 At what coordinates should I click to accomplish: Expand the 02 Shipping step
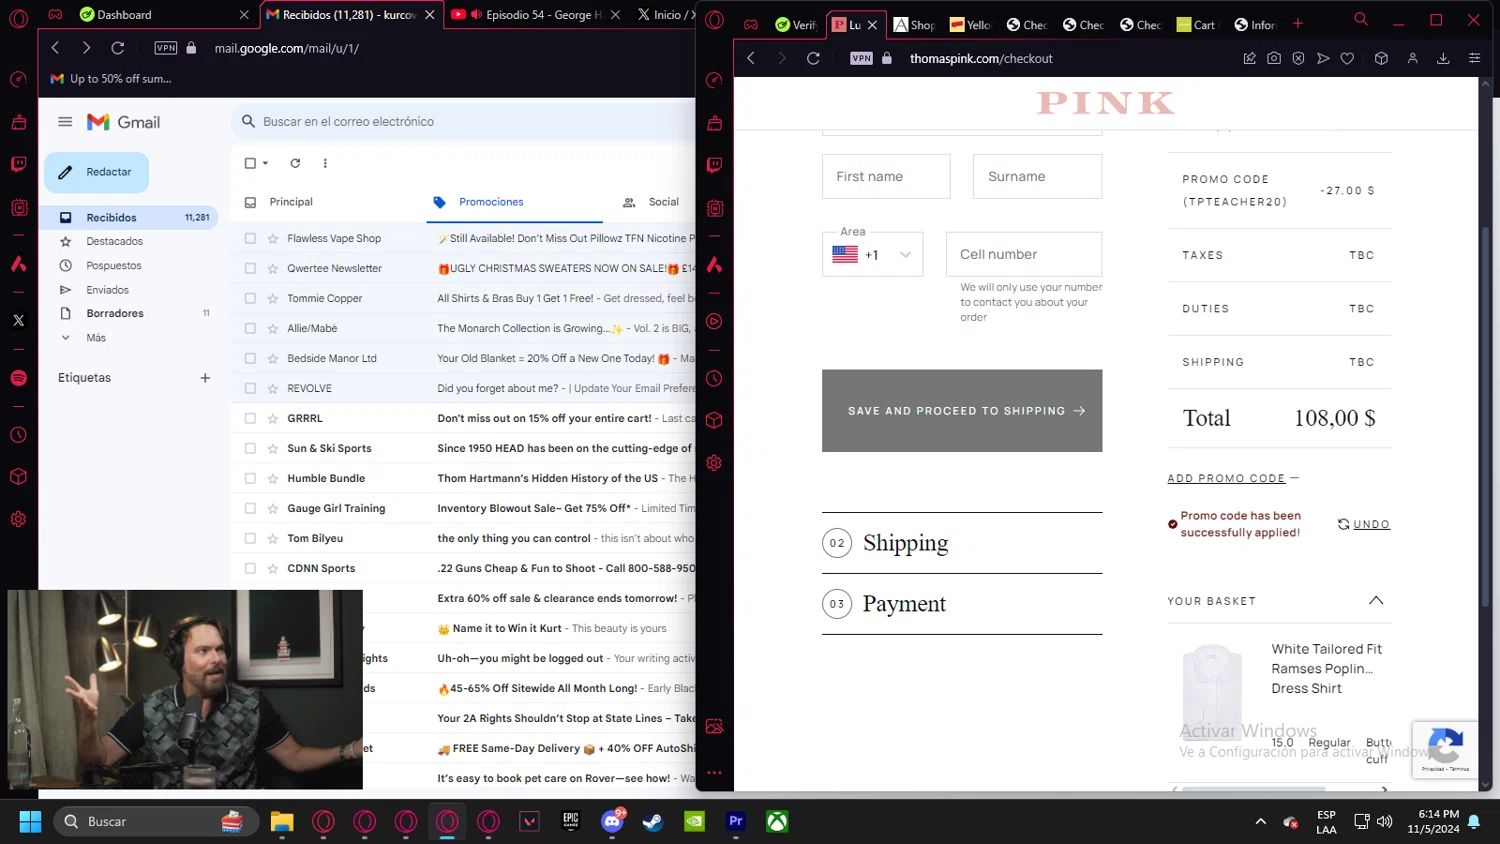(962, 543)
